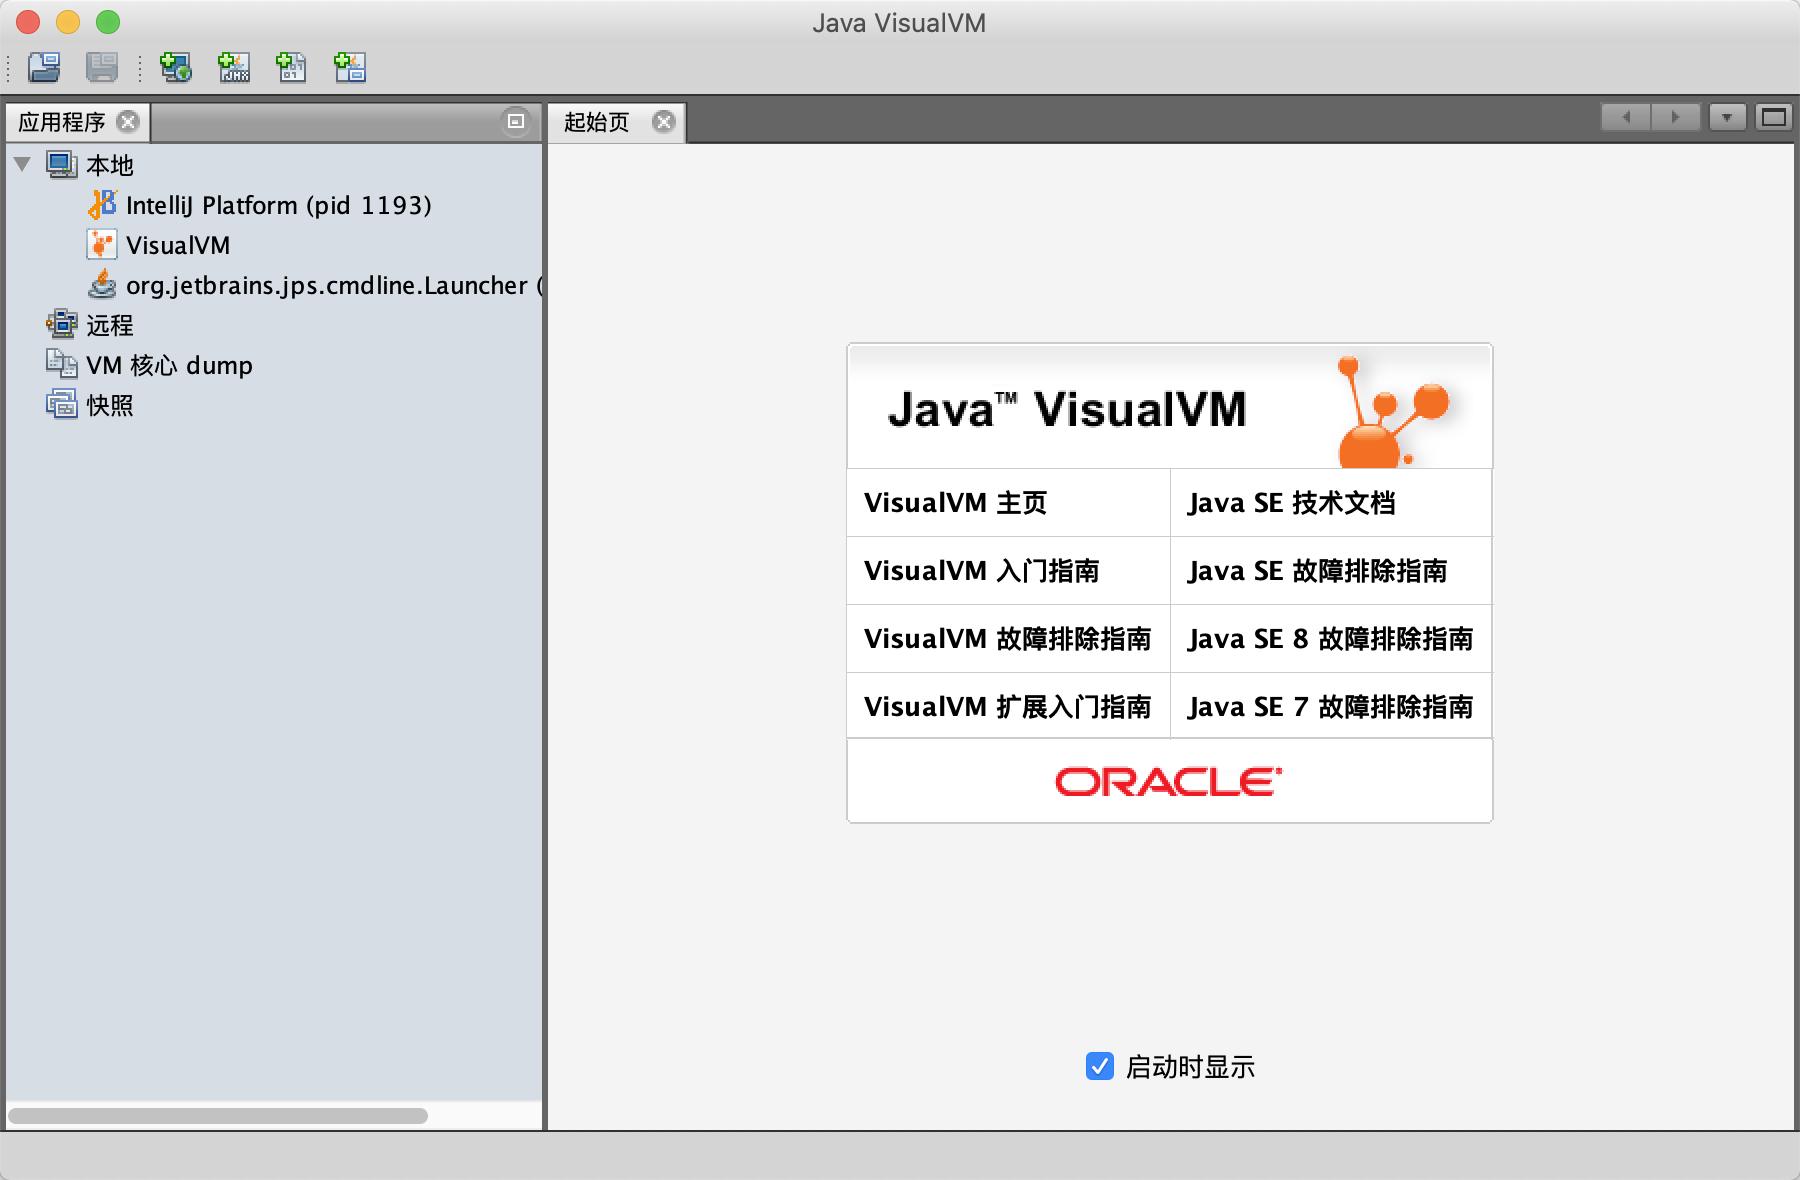Click the applications panel horizontal scrollbar
This screenshot has width=1800, height=1180.
pos(218,1115)
